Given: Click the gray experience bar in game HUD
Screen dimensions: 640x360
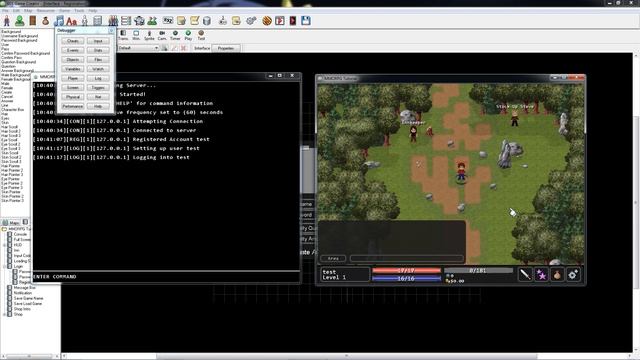Looking at the screenshot, I should pos(478,270).
